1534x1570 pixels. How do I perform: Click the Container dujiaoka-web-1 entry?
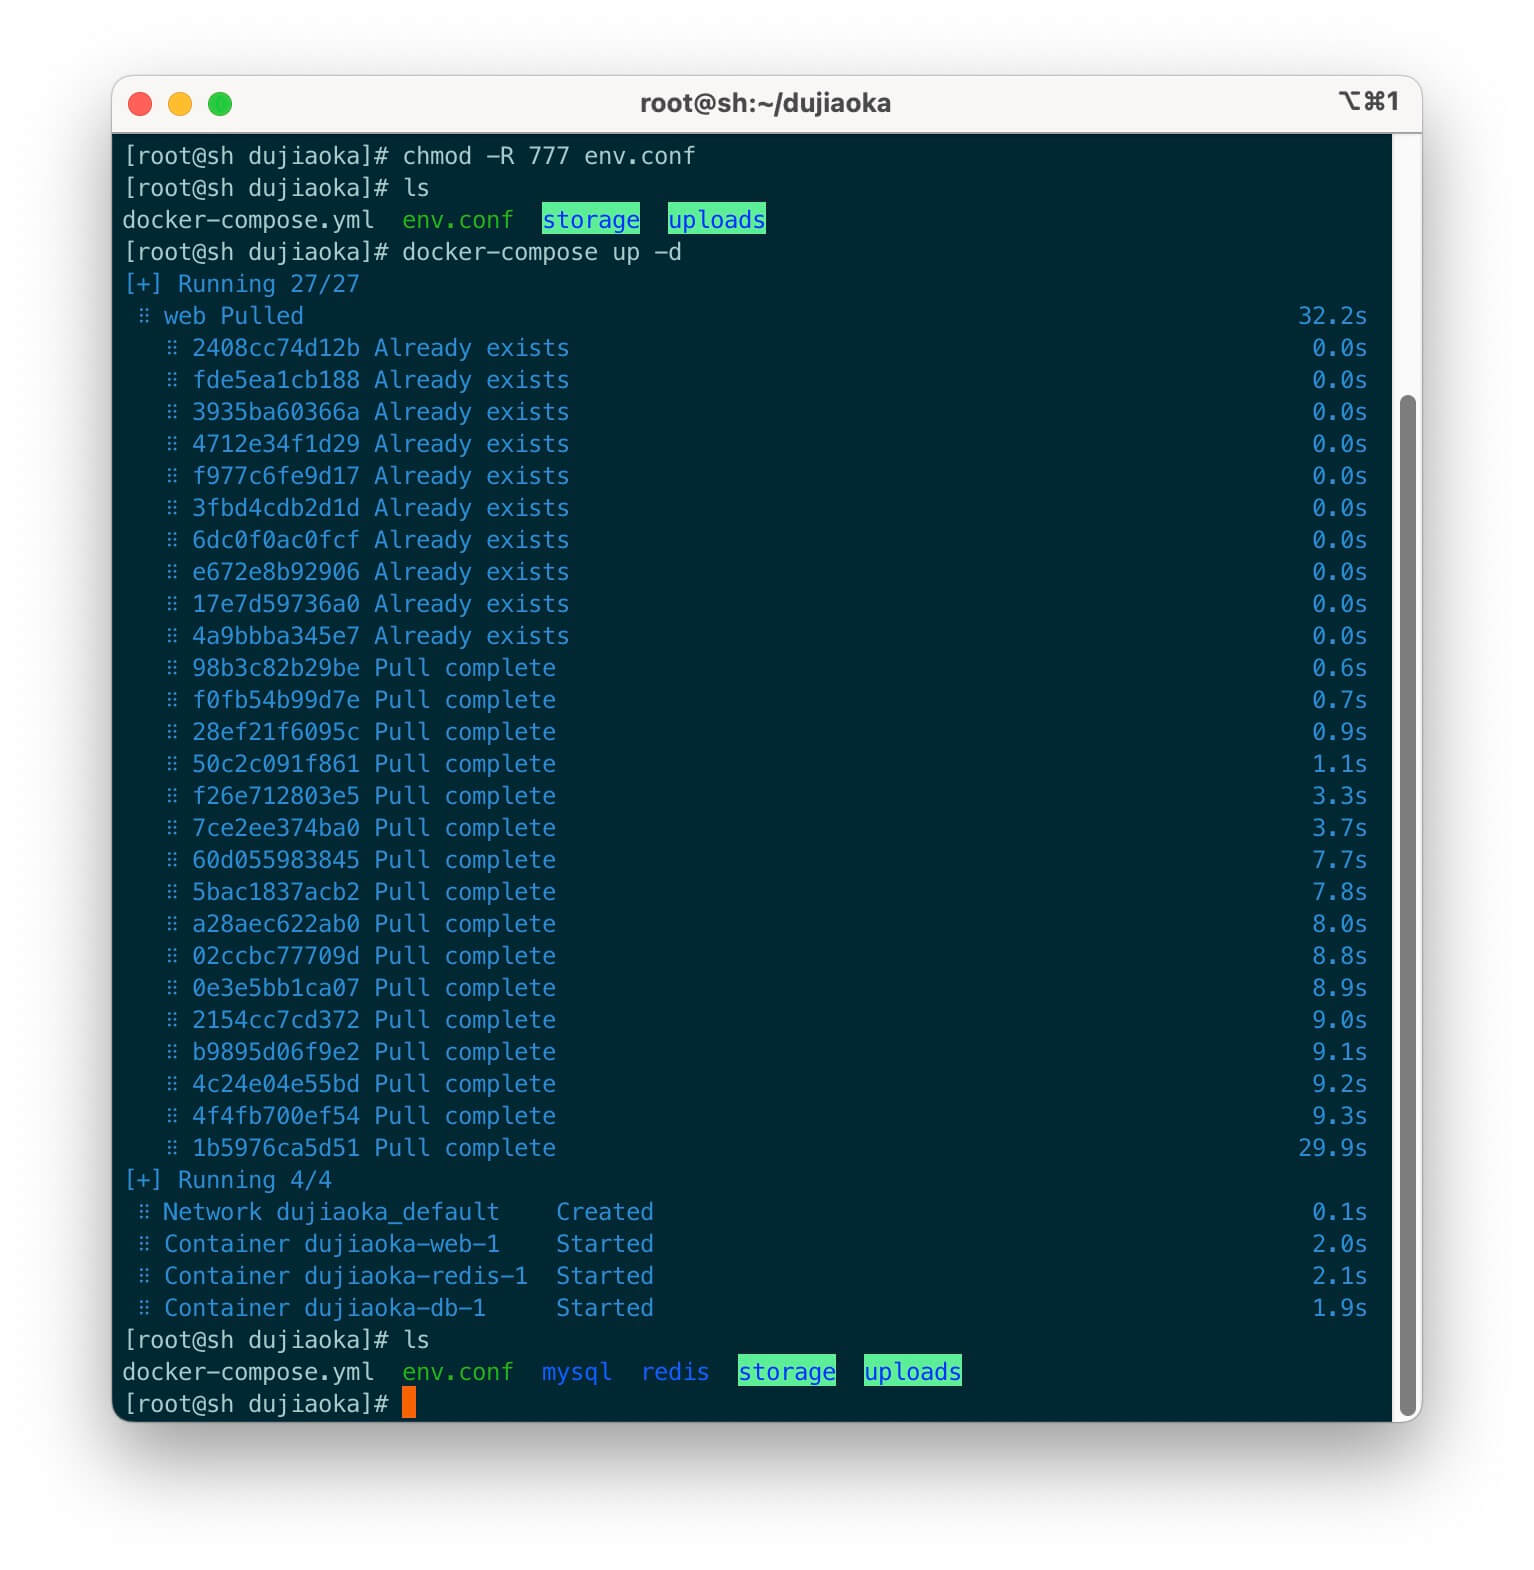331,1244
